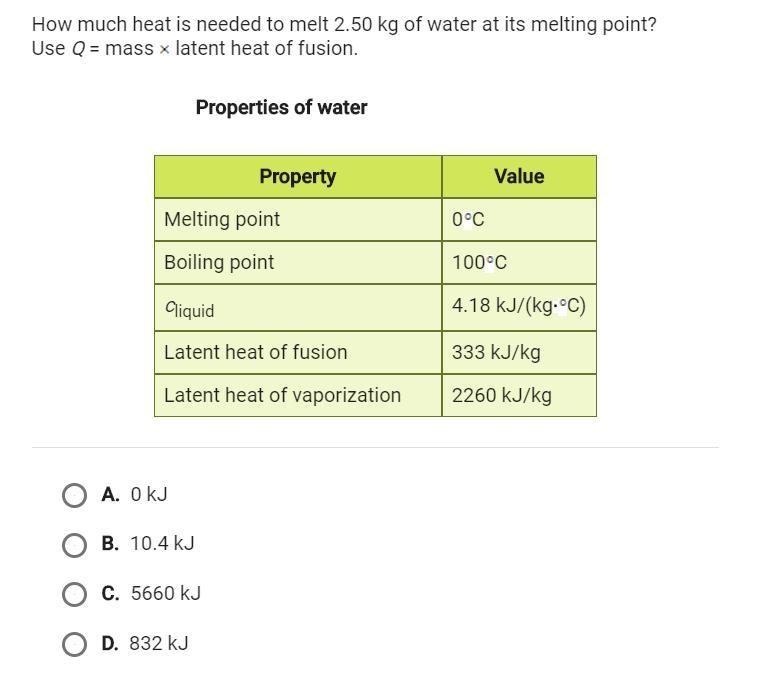Viewport: 784px width, 681px height.
Task: Click the Latent heat of fusion cell
Action: (x=298, y=352)
